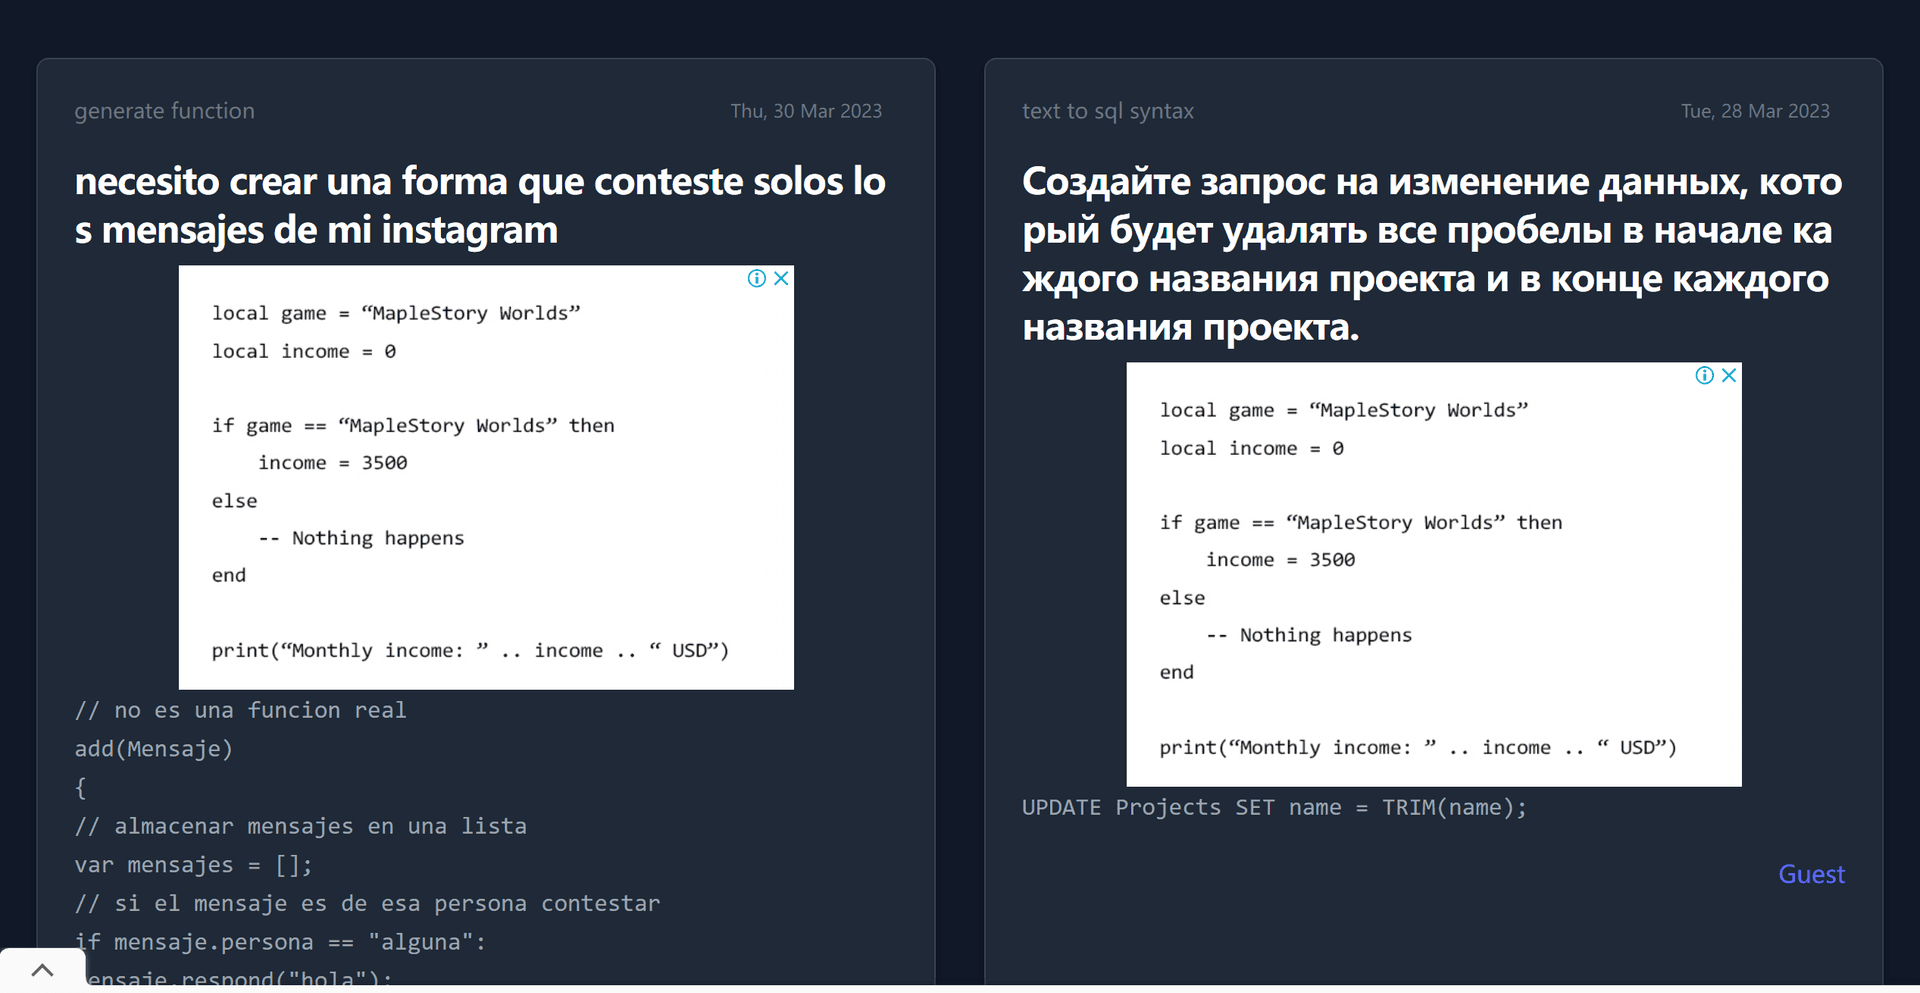Expand the 'generate function' category label

(164, 111)
